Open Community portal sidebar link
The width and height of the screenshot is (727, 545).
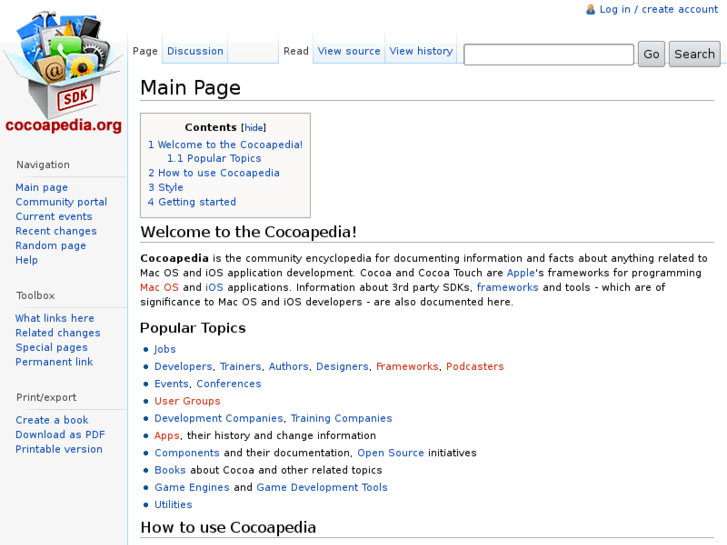pos(61,202)
